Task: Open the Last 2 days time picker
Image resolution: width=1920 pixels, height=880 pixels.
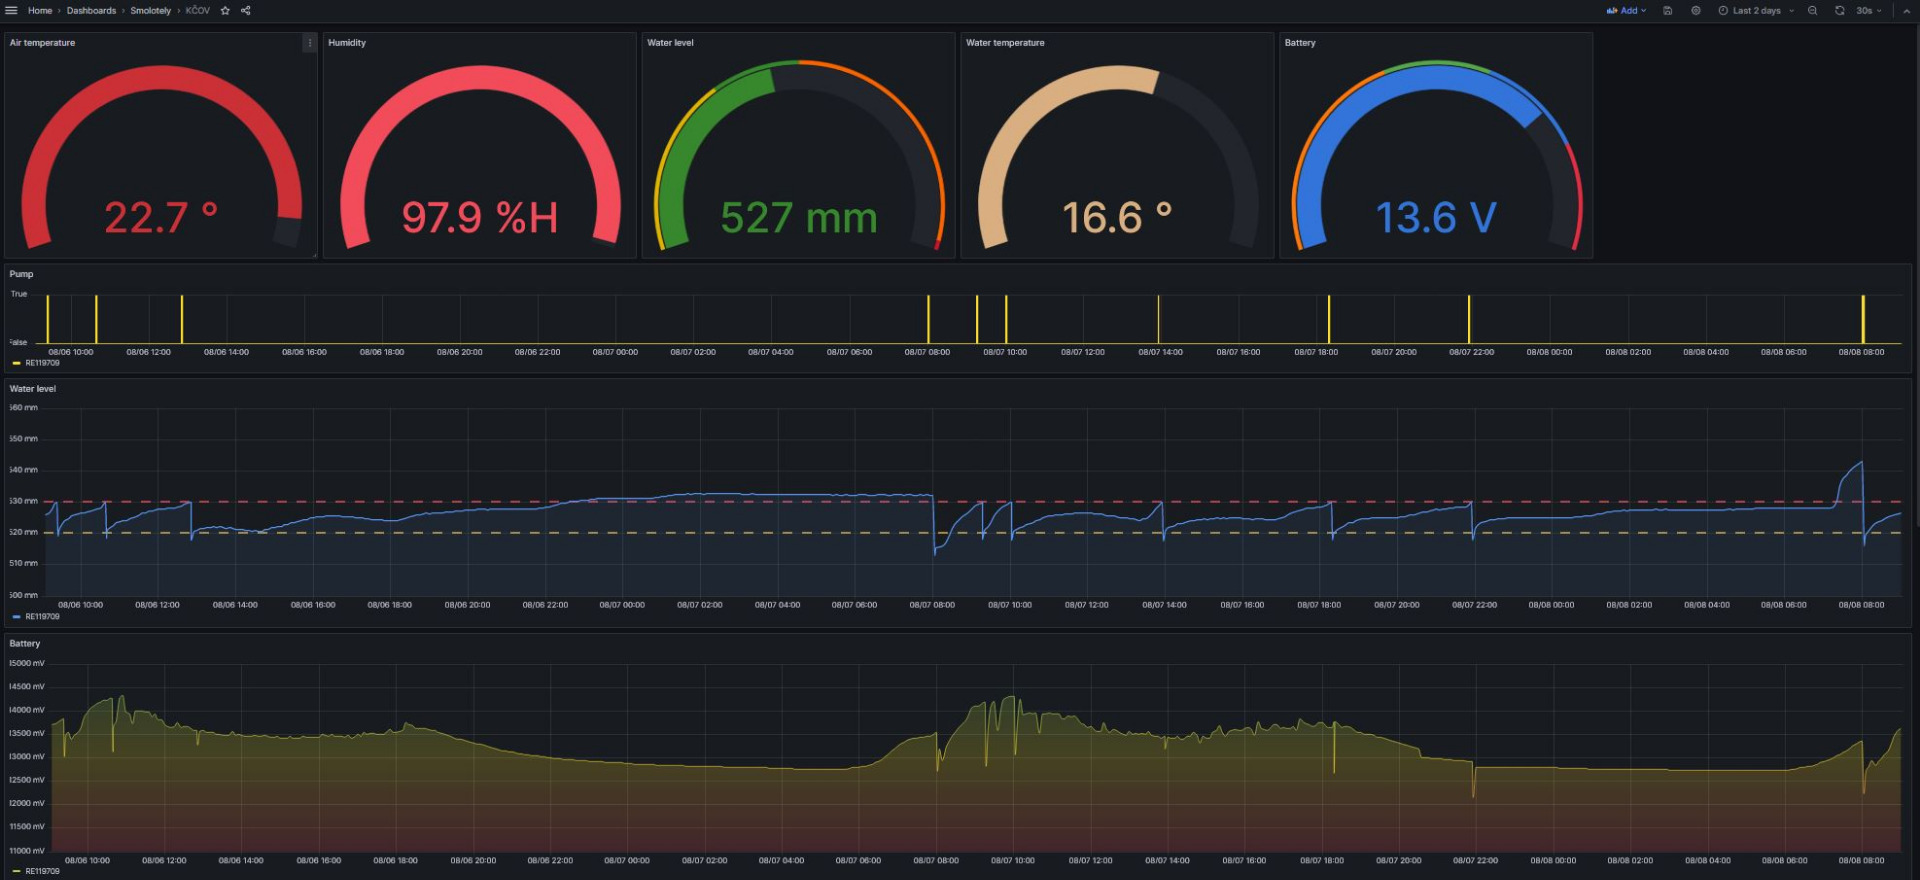Action: (x=1756, y=11)
